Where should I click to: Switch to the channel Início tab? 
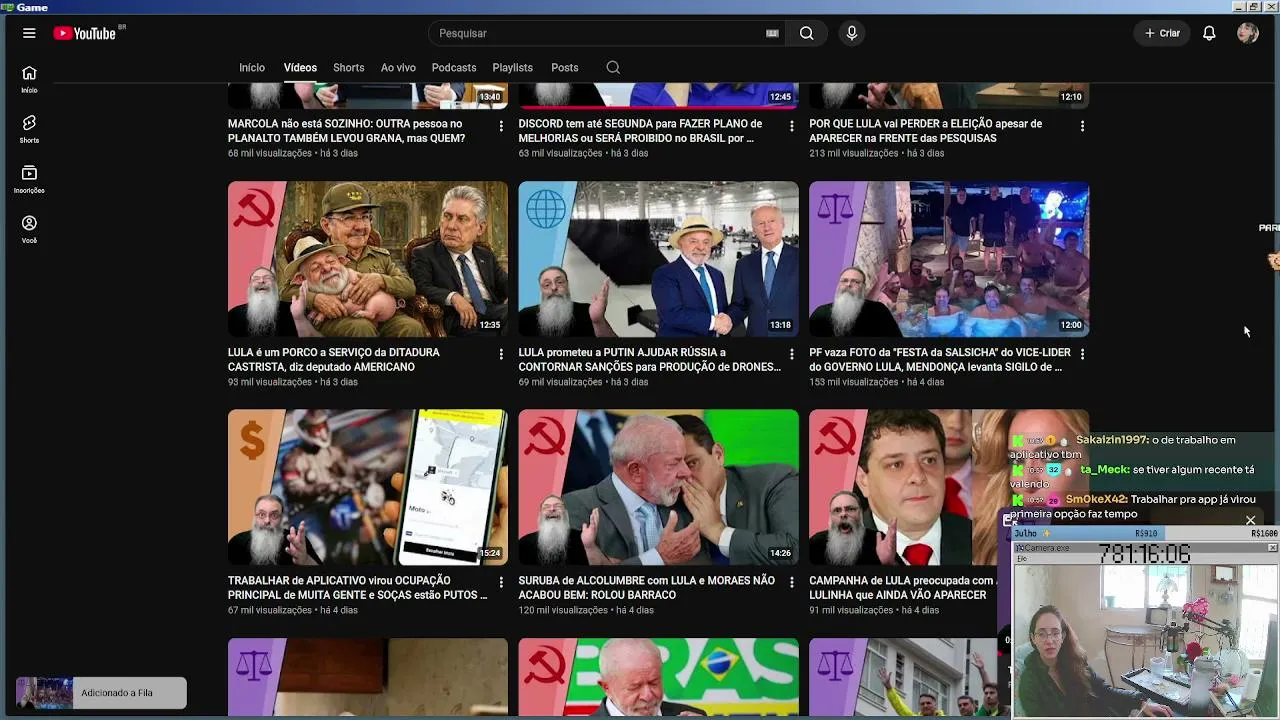[x=252, y=67]
